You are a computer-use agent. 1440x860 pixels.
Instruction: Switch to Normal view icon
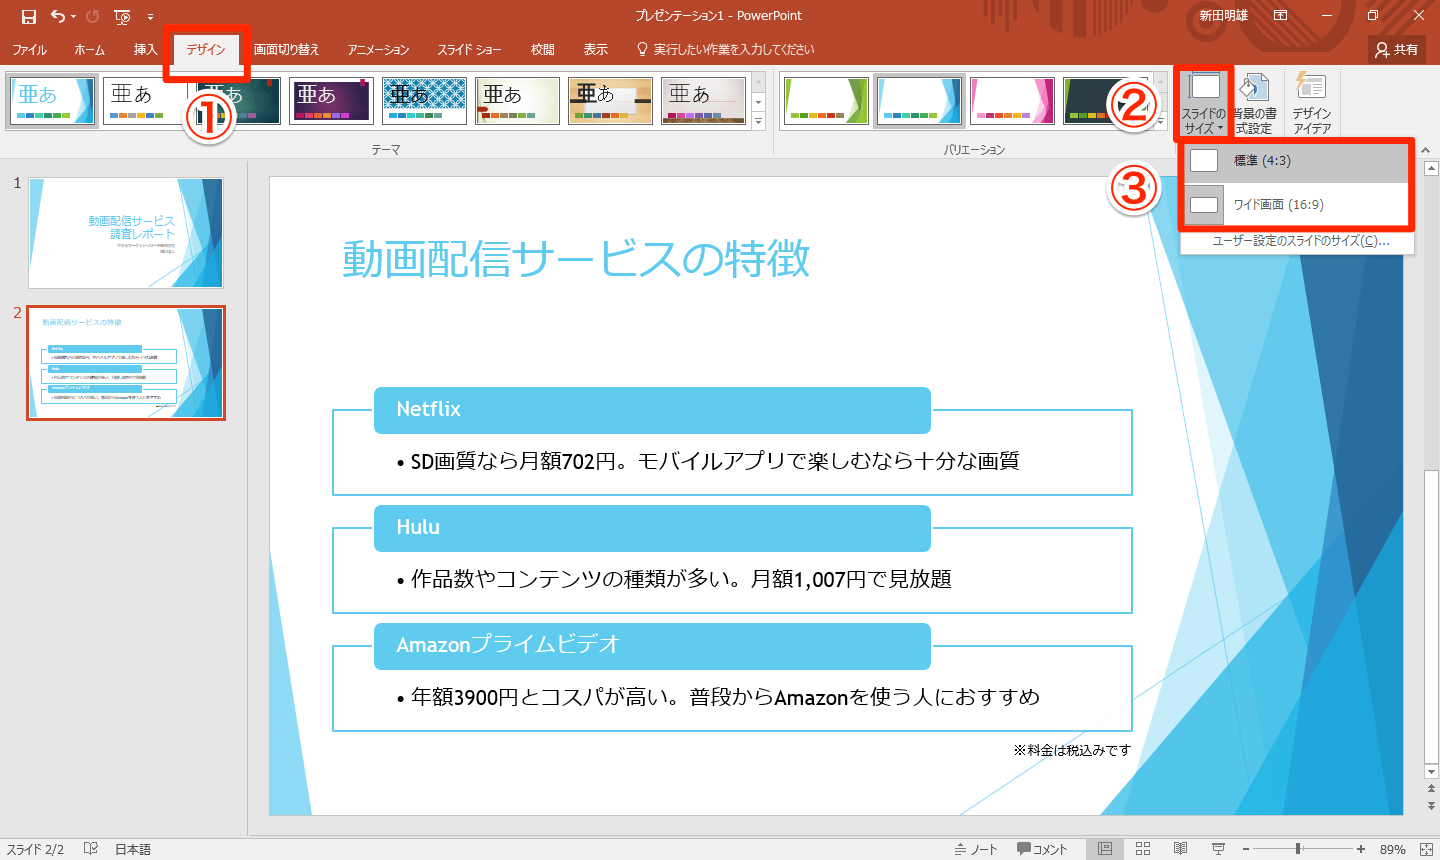pos(1105,849)
